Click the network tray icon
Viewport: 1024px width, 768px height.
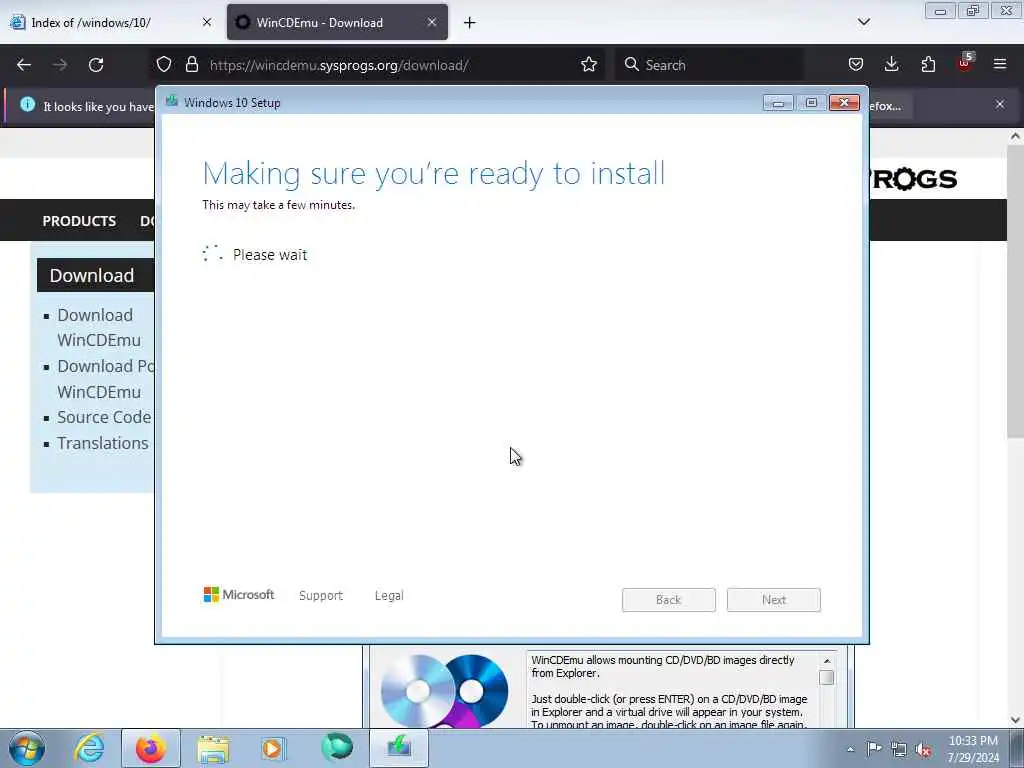899,750
